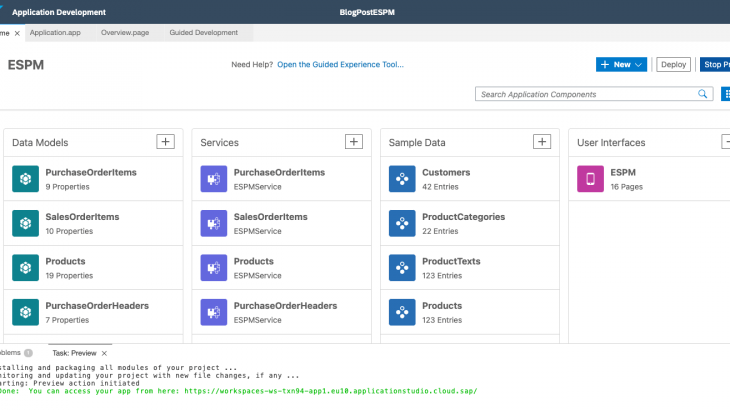
Task: Click the Customers sample data icon
Action: pyautogui.click(x=402, y=179)
